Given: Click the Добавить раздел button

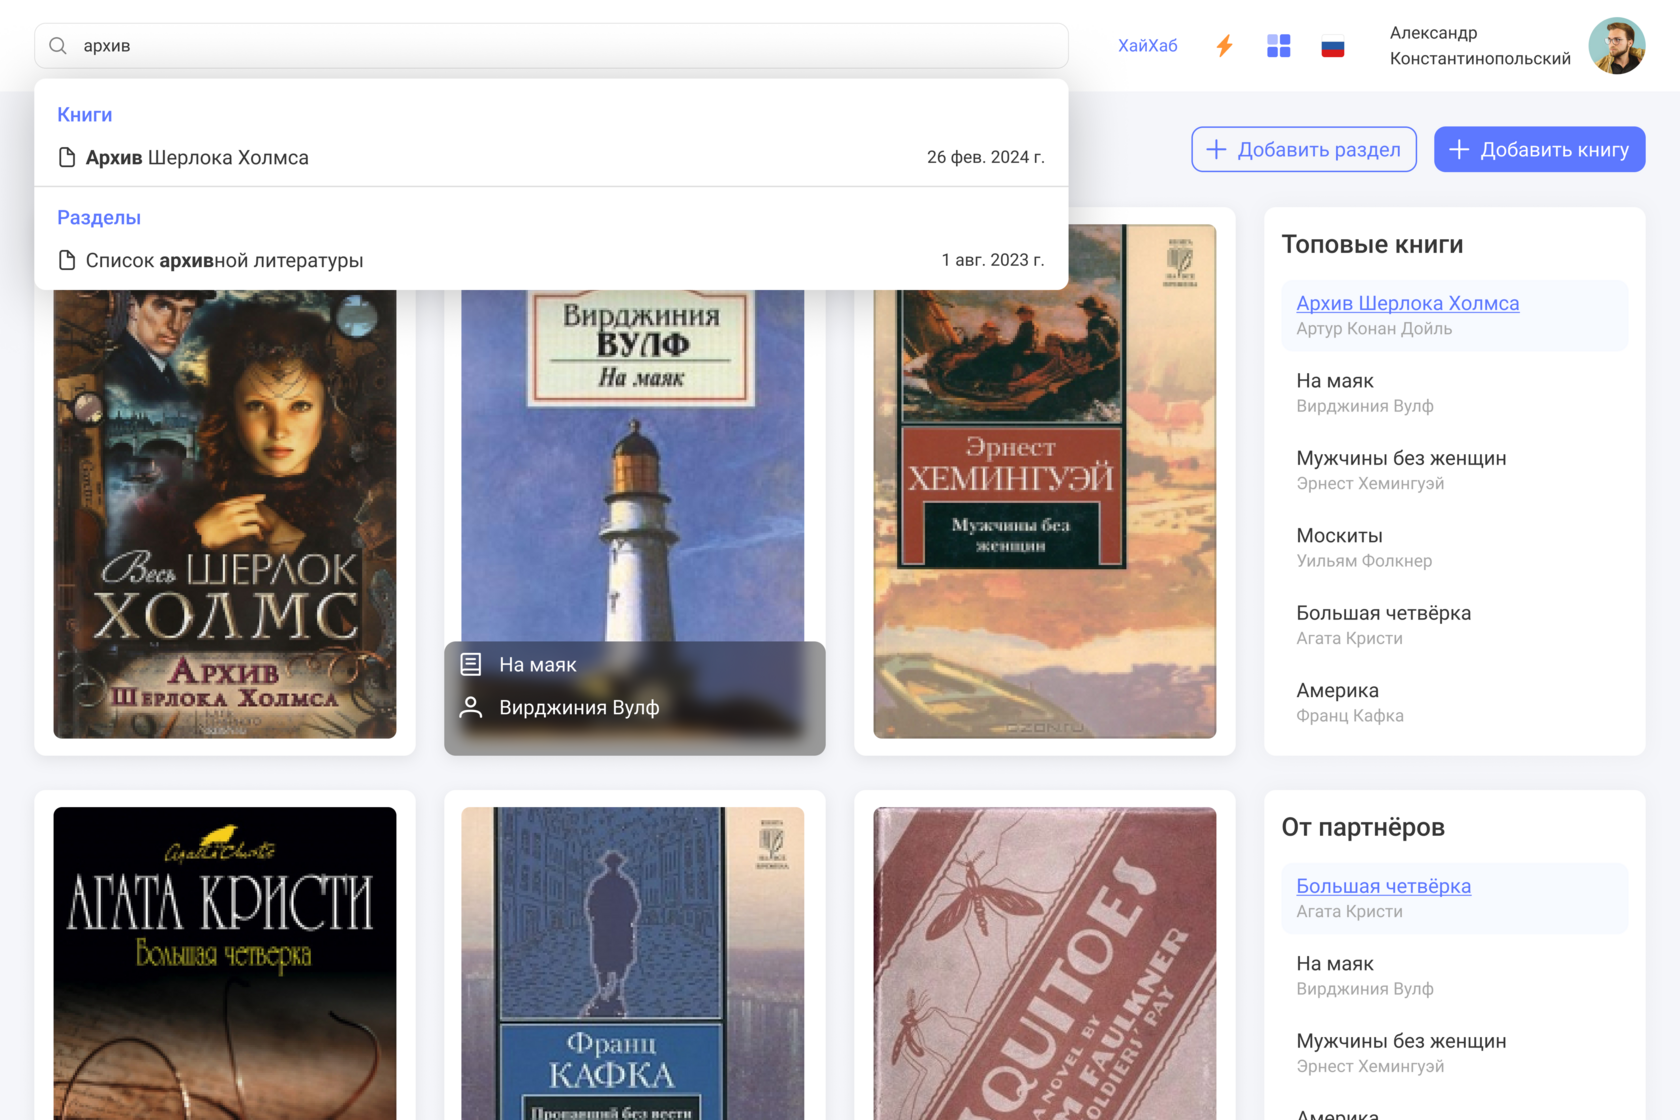Looking at the screenshot, I should click(x=1304, y=149).
